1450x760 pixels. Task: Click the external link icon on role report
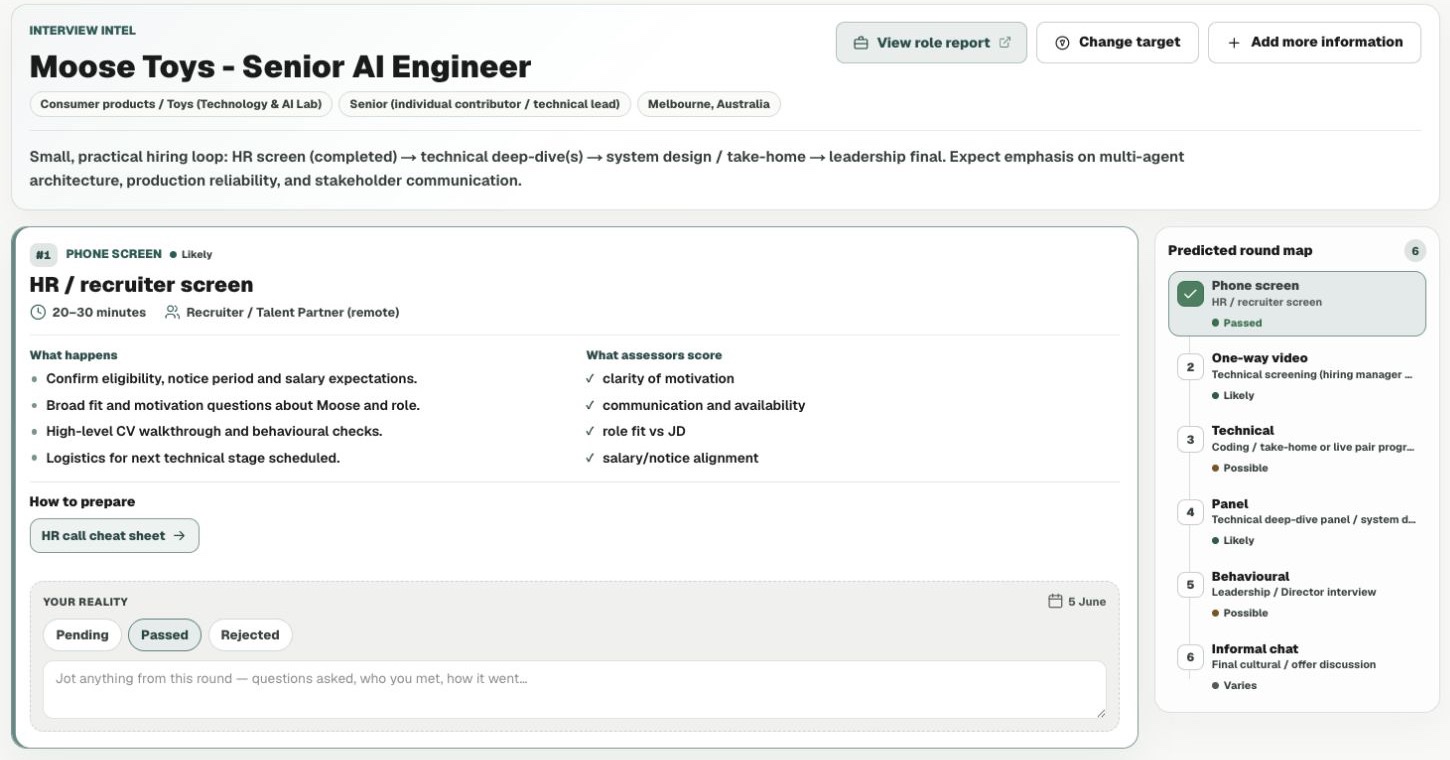1005,43
